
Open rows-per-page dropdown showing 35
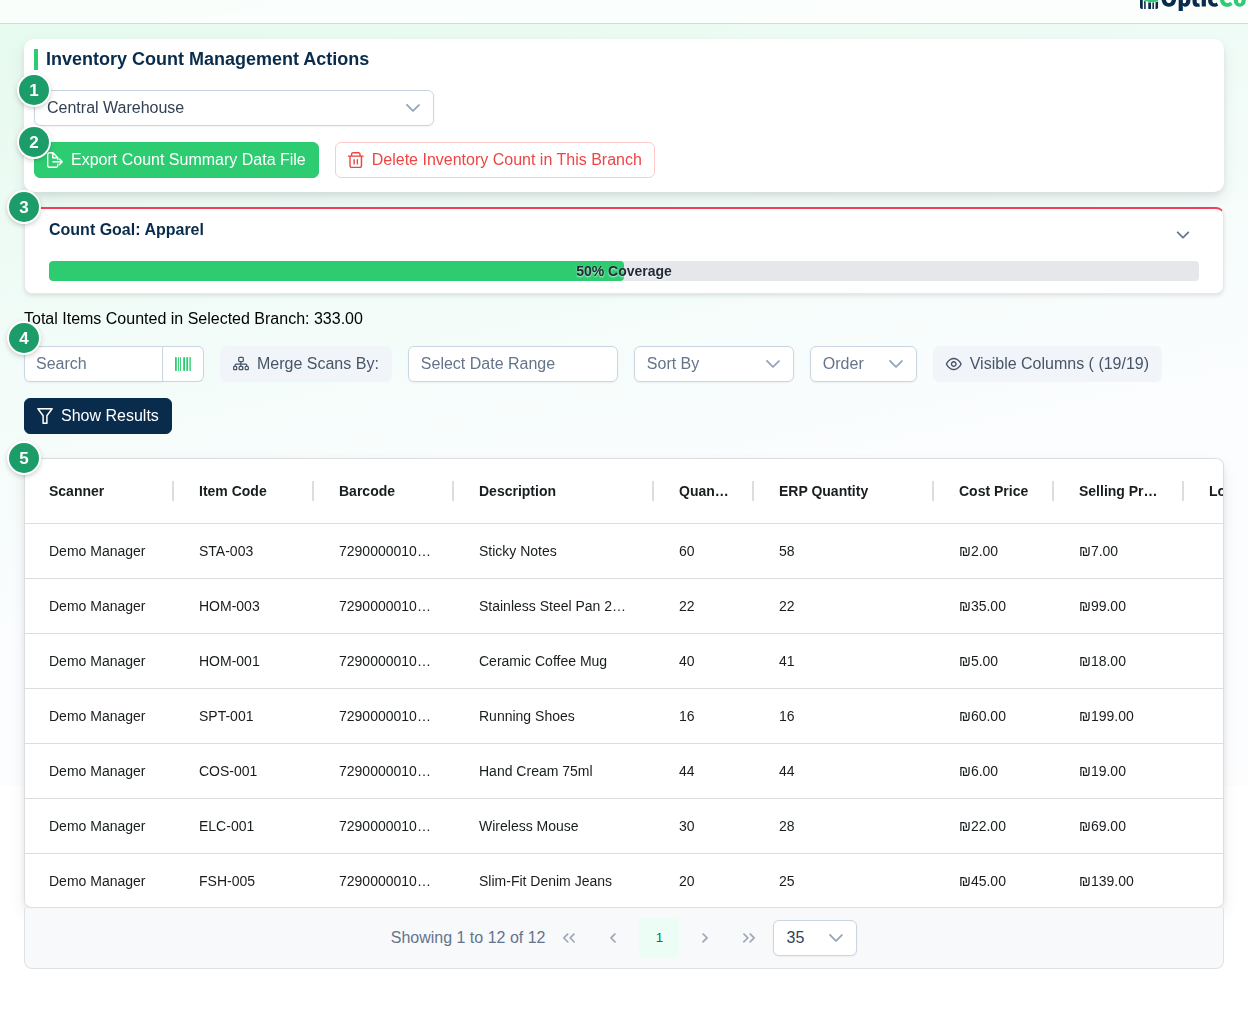815,938
